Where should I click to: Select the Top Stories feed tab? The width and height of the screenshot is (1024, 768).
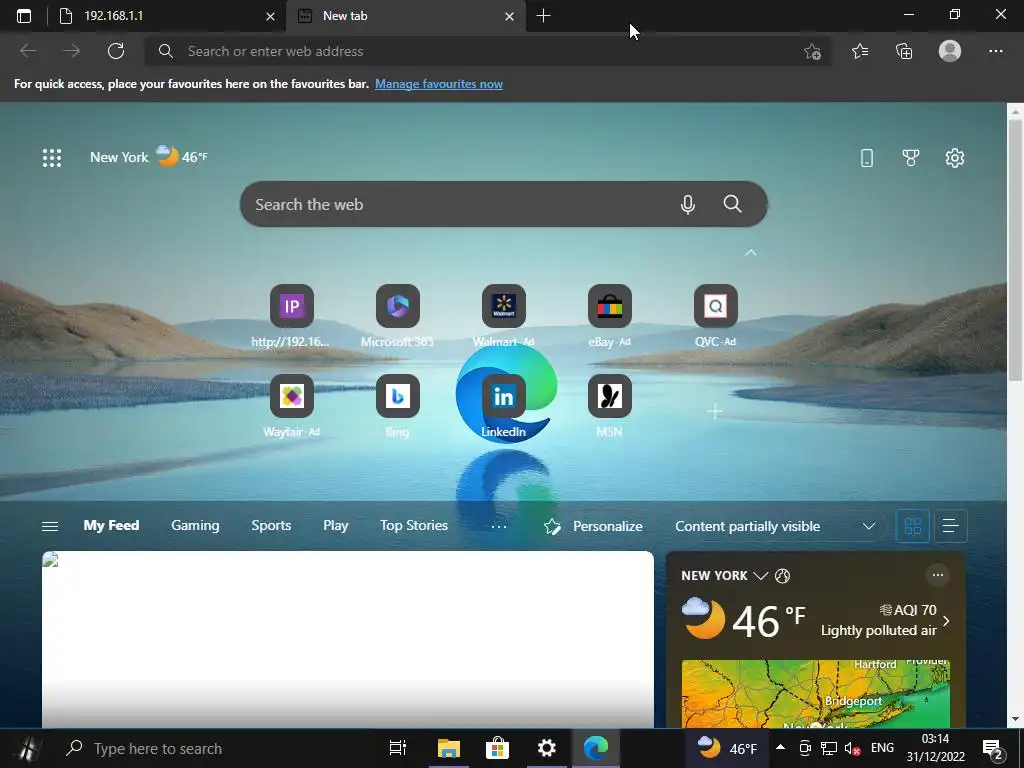coord(414,525)
